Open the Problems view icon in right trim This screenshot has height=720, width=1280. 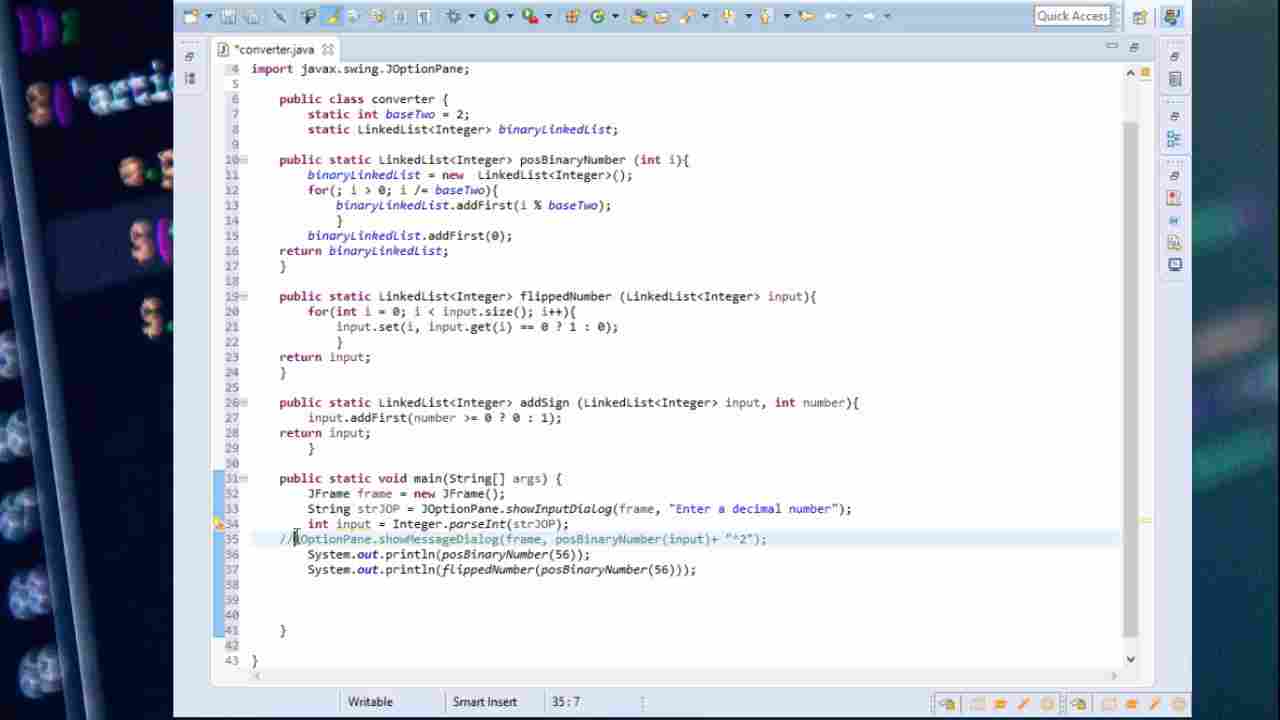[x=1174, y=198]
